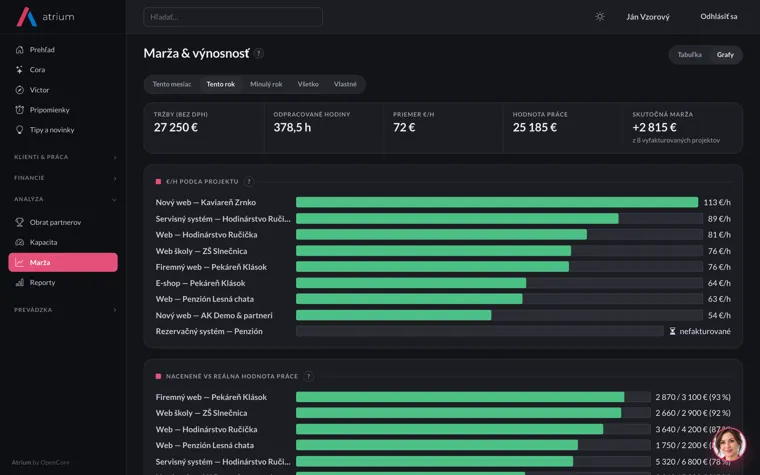Viewport: 760px width, 475px height.
Task: Open help icon for Nacenené vs reálna
Action: tap(308, 376)
